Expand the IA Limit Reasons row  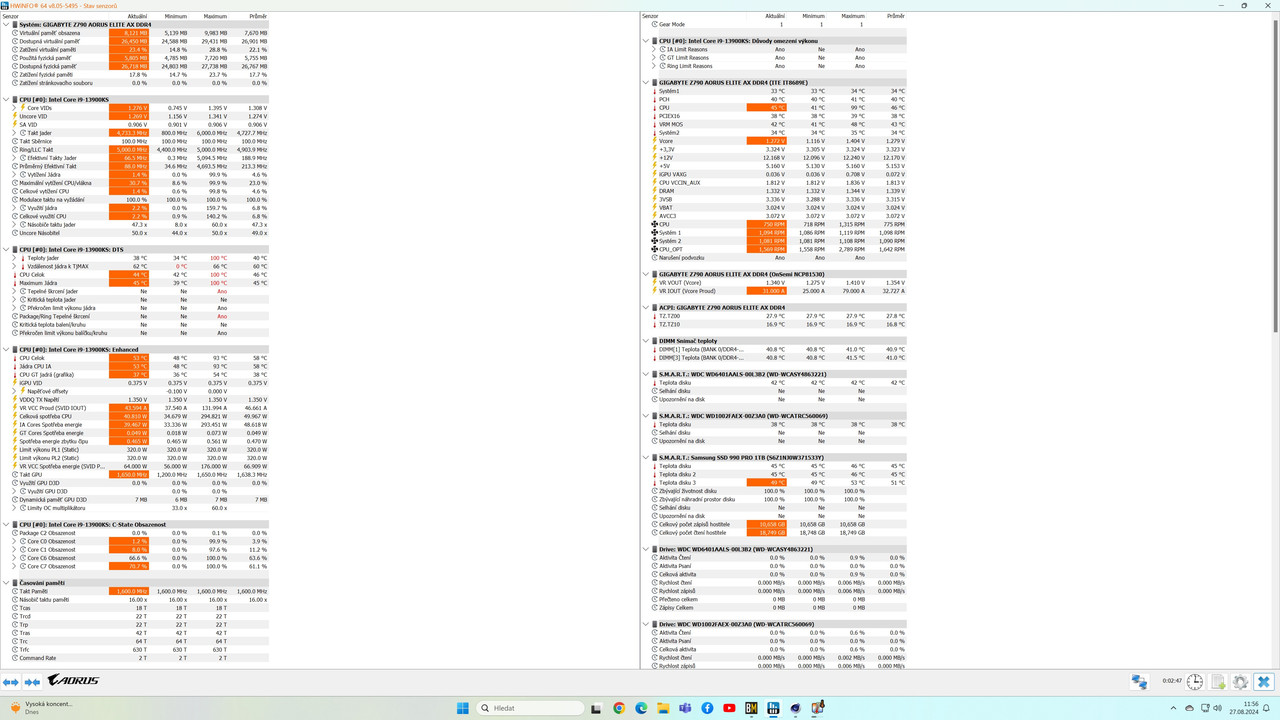click(655, 49)
